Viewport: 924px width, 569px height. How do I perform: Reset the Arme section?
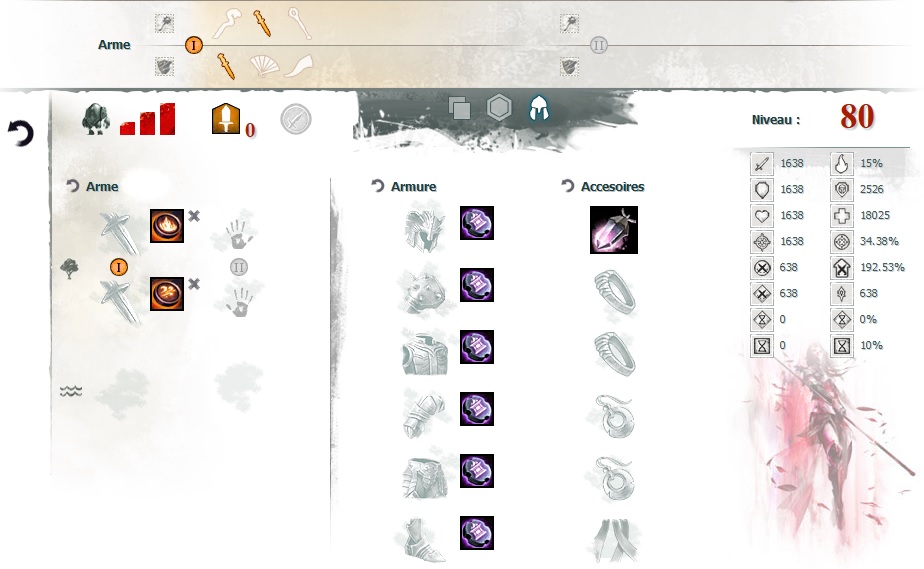(72, 186)
